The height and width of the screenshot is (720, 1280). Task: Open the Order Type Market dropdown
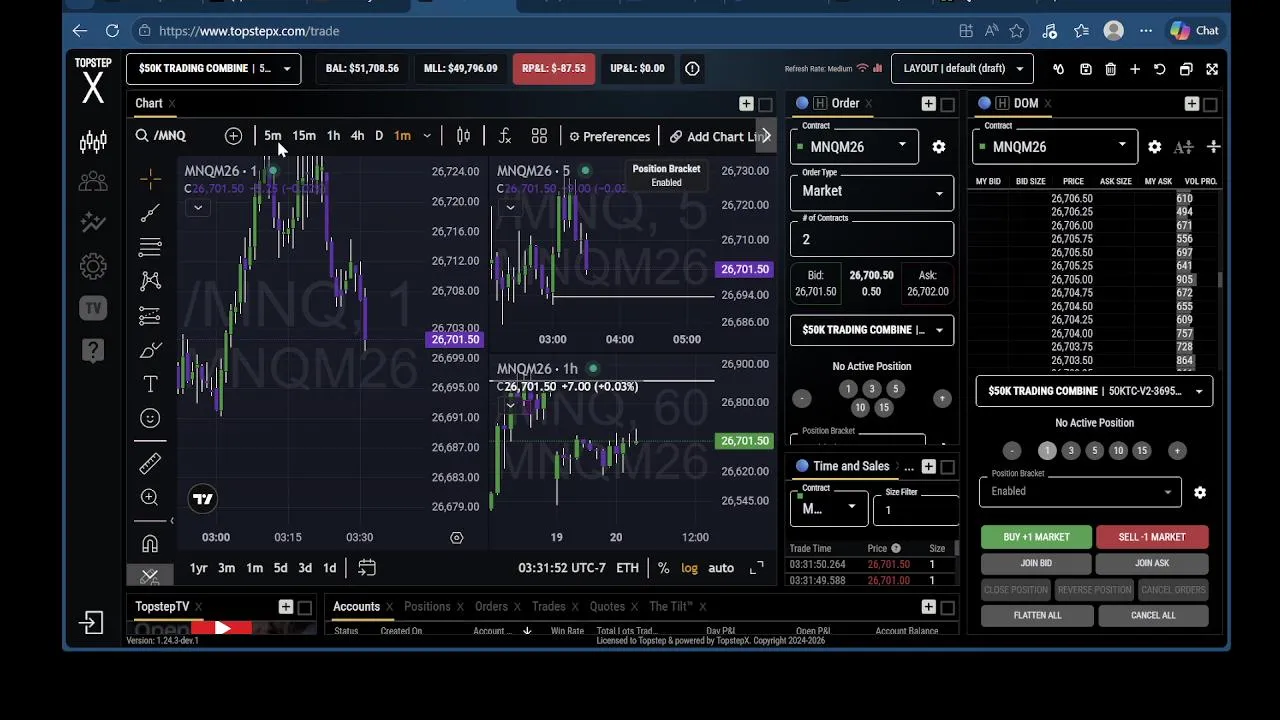click(x=871, y=191)
